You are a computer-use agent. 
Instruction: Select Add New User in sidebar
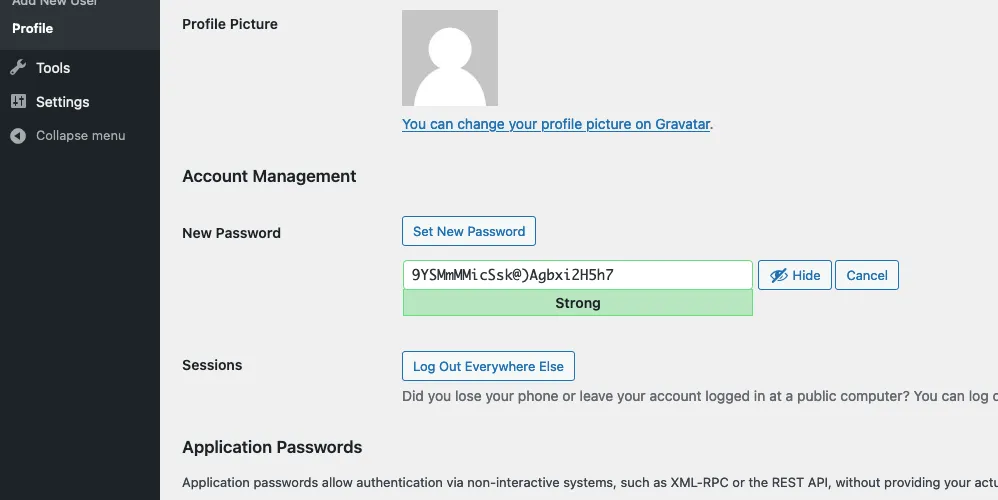click(55, 3)
